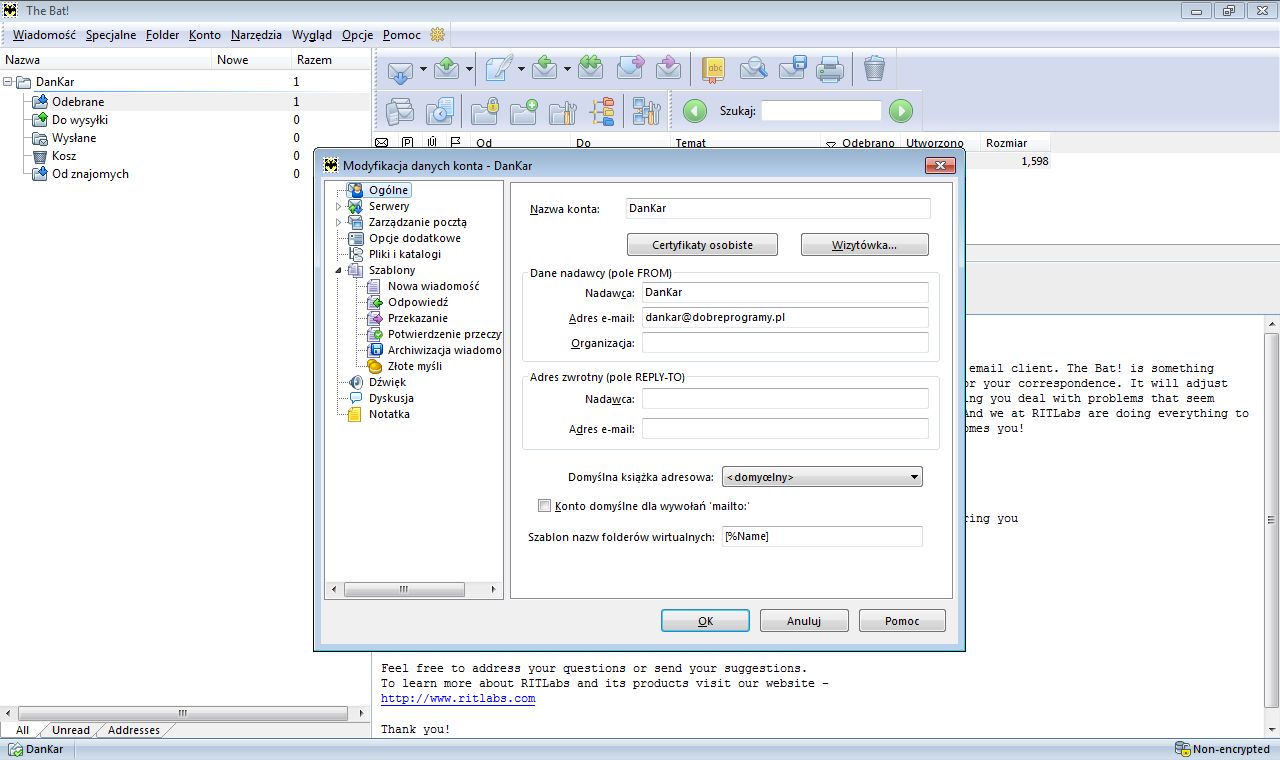The width and height of the screenshot is (1280, 760).
Task: Click the colored folder tree icon
Action: coord(602,111)
